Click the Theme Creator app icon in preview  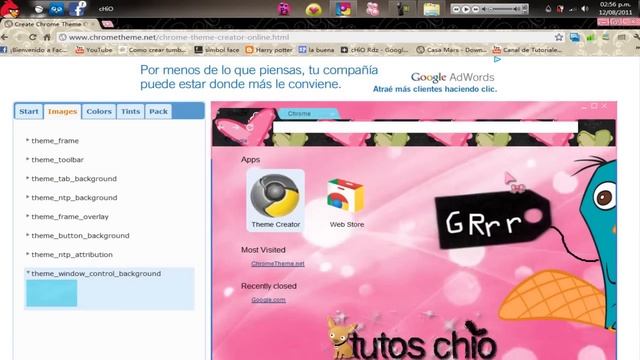tap(276, 200)
